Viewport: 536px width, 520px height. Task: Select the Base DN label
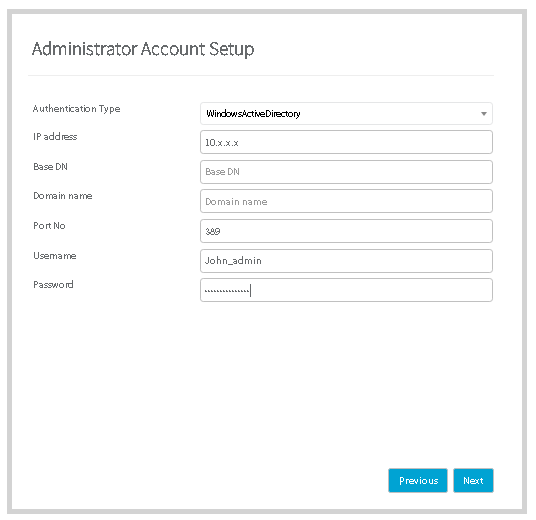(50, 166)
